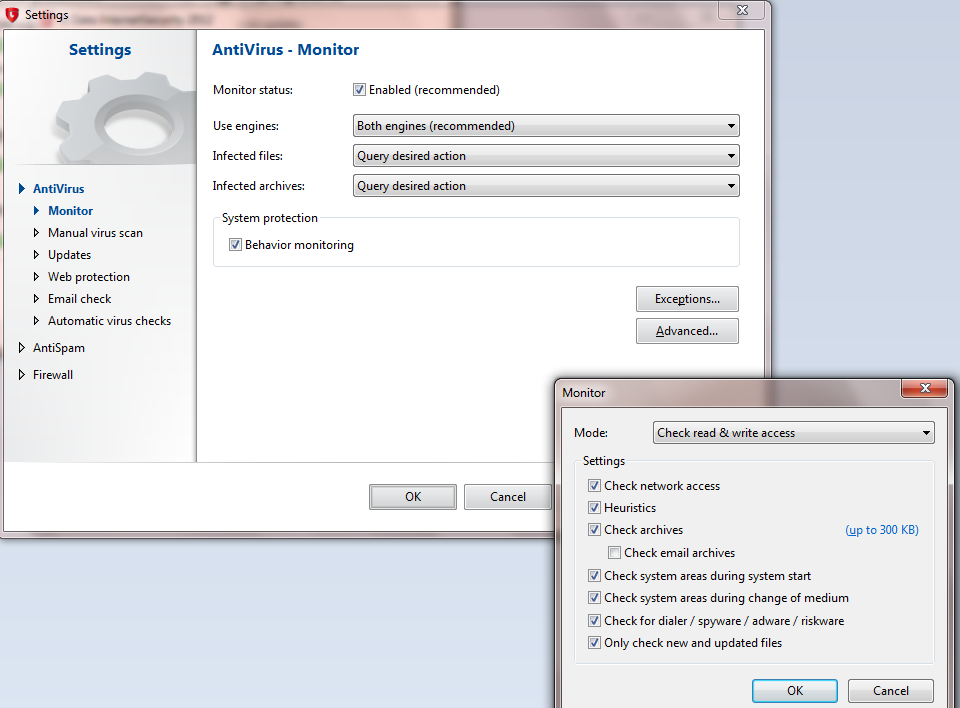Click OK in the Settings window
This screenshot has width=960, height=708.
(413, 497)
